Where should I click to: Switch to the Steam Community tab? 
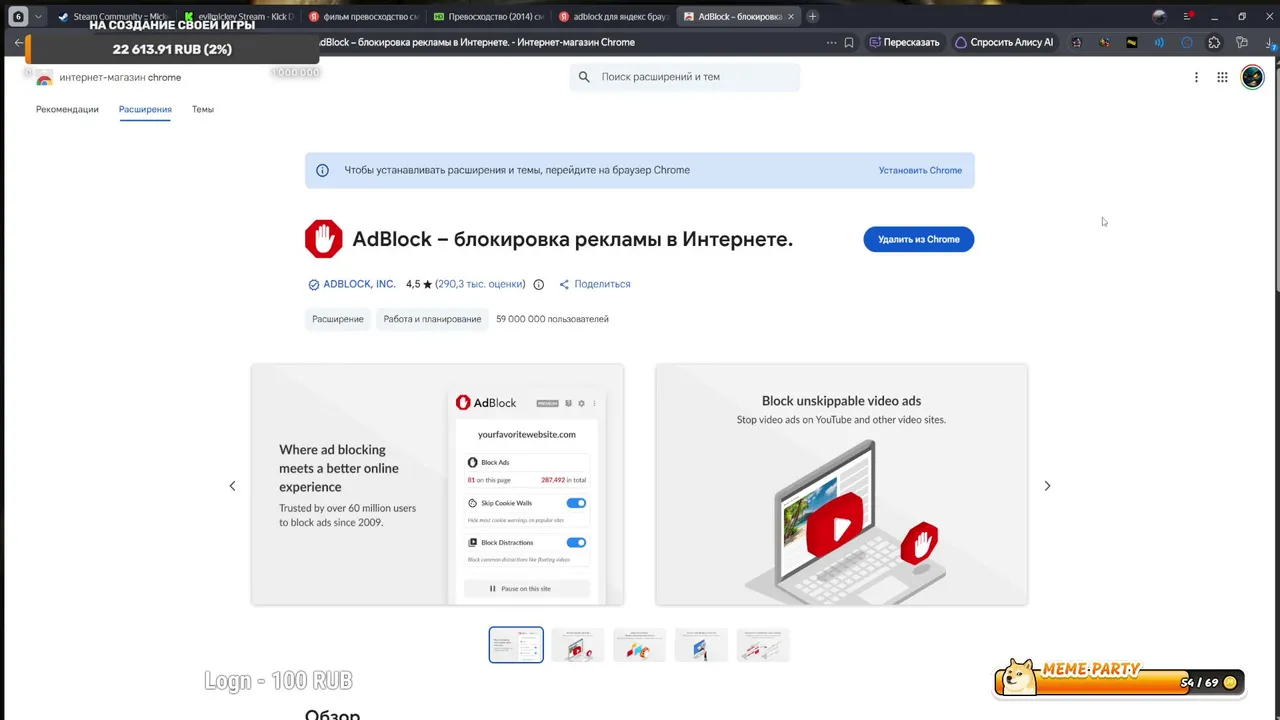tap(112, 16)
